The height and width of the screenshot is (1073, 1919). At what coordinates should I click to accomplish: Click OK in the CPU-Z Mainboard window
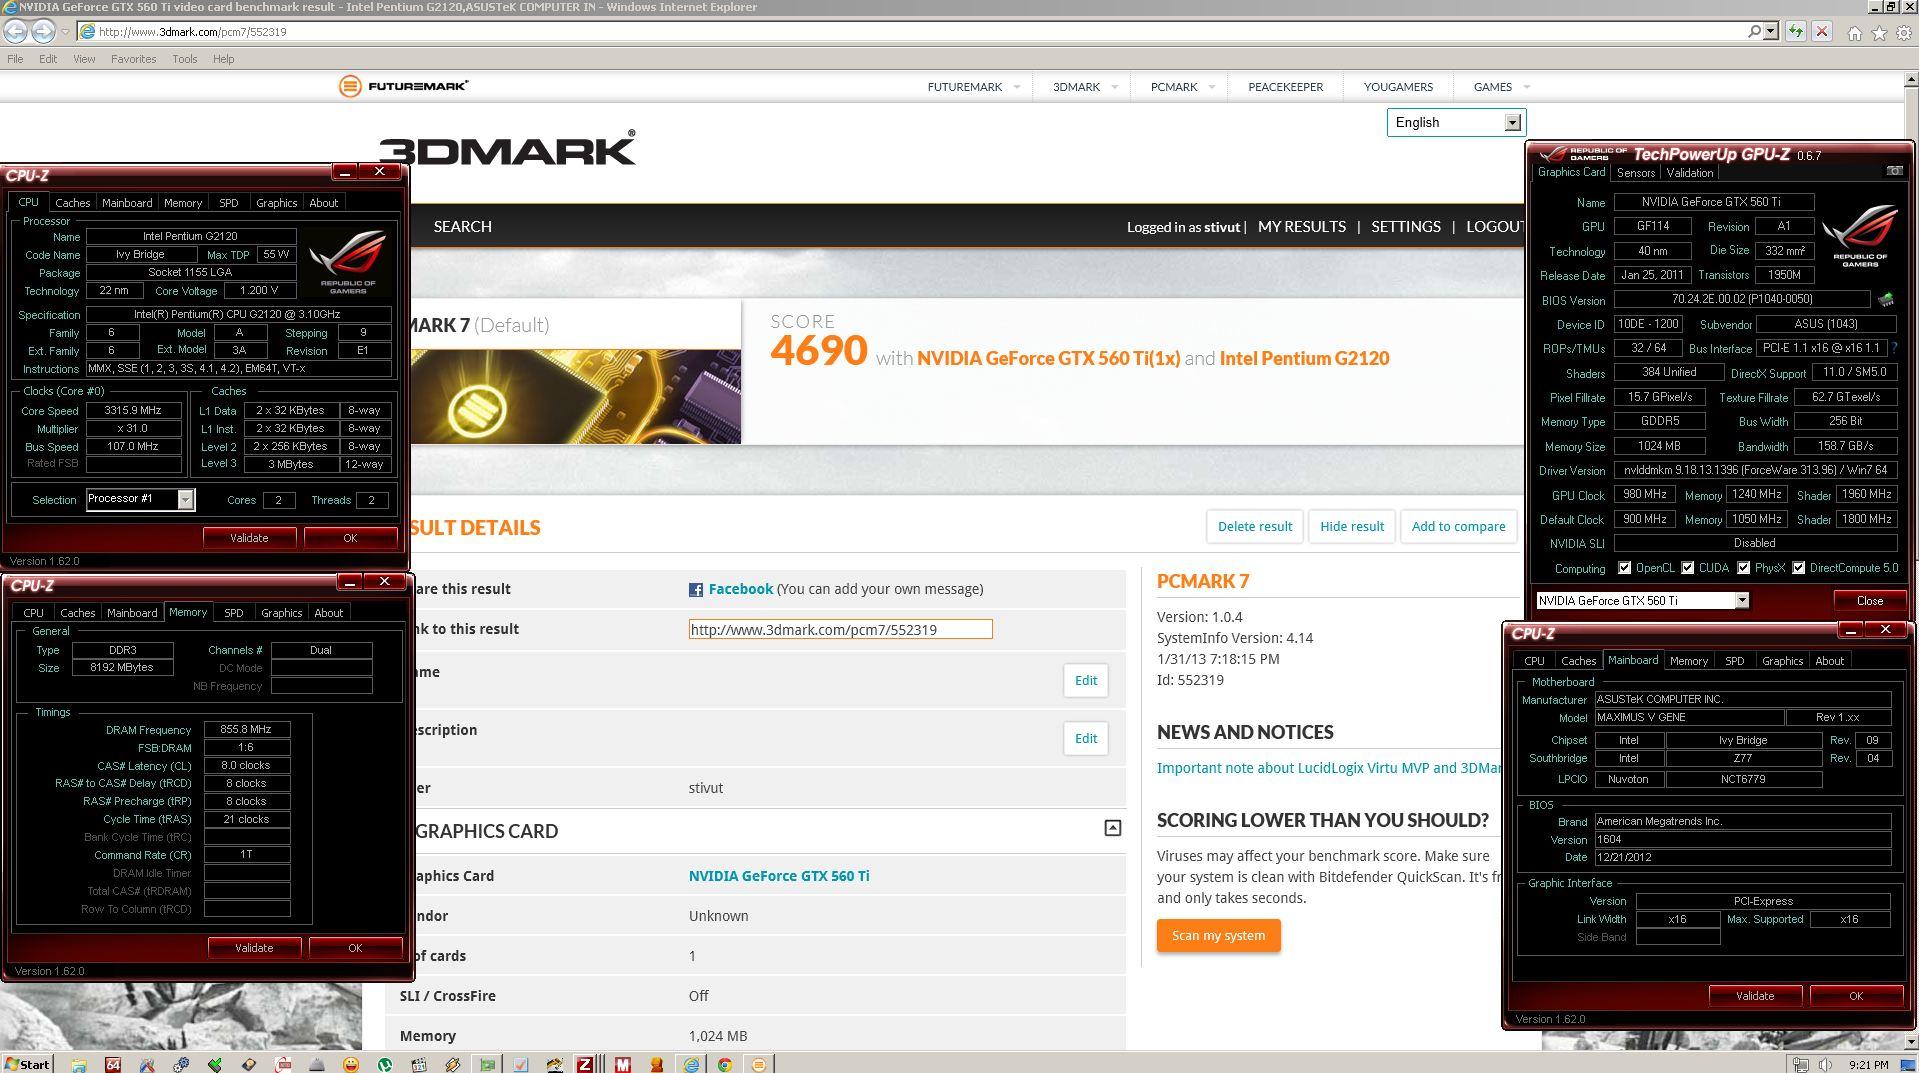1855,996
